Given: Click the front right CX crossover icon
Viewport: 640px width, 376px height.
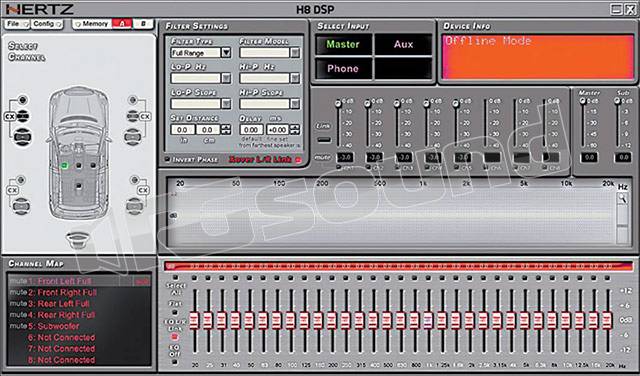Looking at the screenshot, I should [145, 117].
